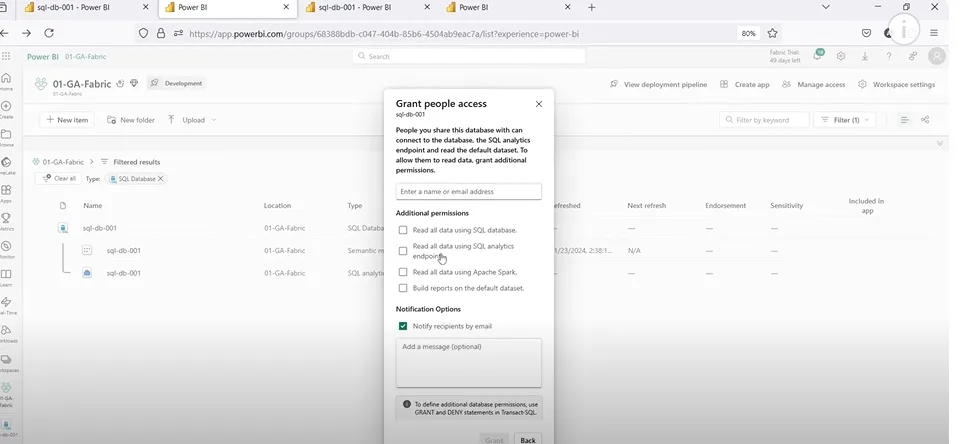Open the user account avatar
The image size is (973, 444).
(x=936, y=56)
